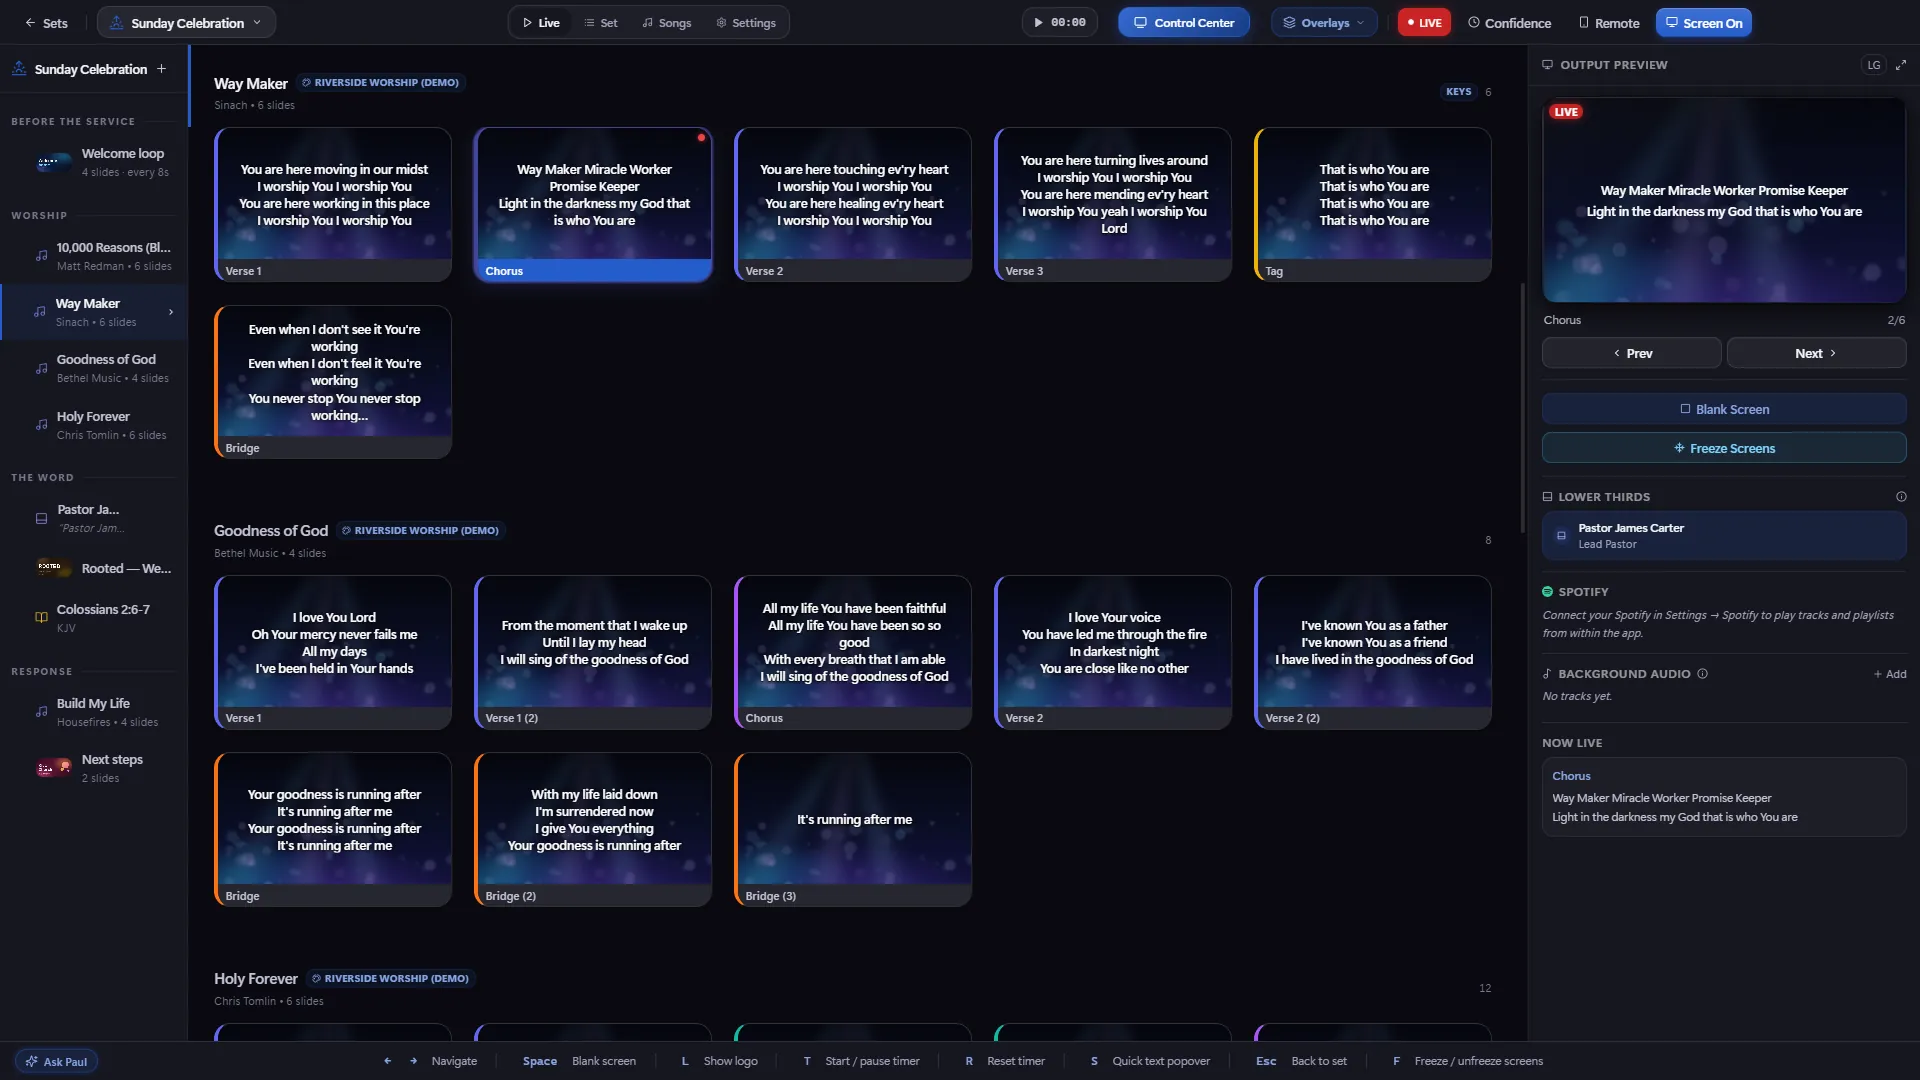Show 'It's running after me' Bridge (3) slide
The image size is (1920, 1080).
coord(853,830)
